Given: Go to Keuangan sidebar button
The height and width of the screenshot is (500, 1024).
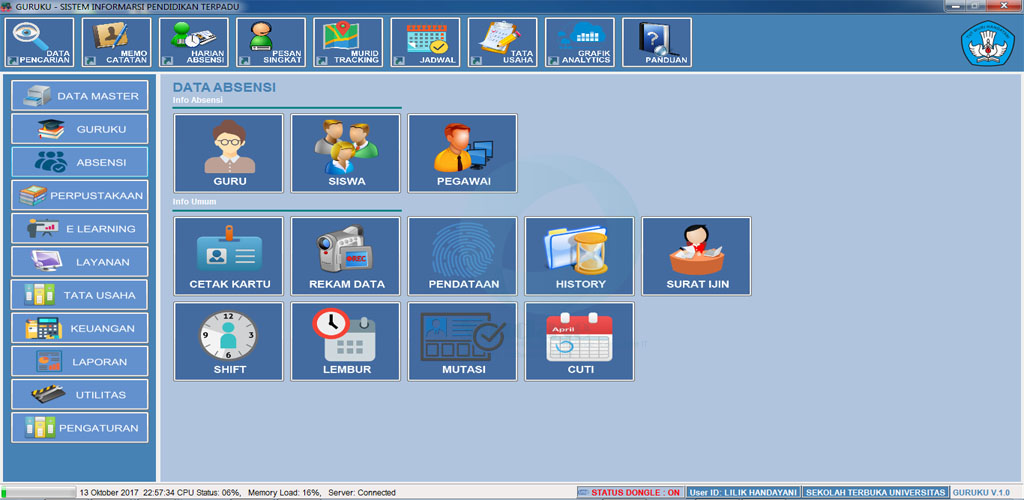Looking at the screenshot, I should [80, 328].
